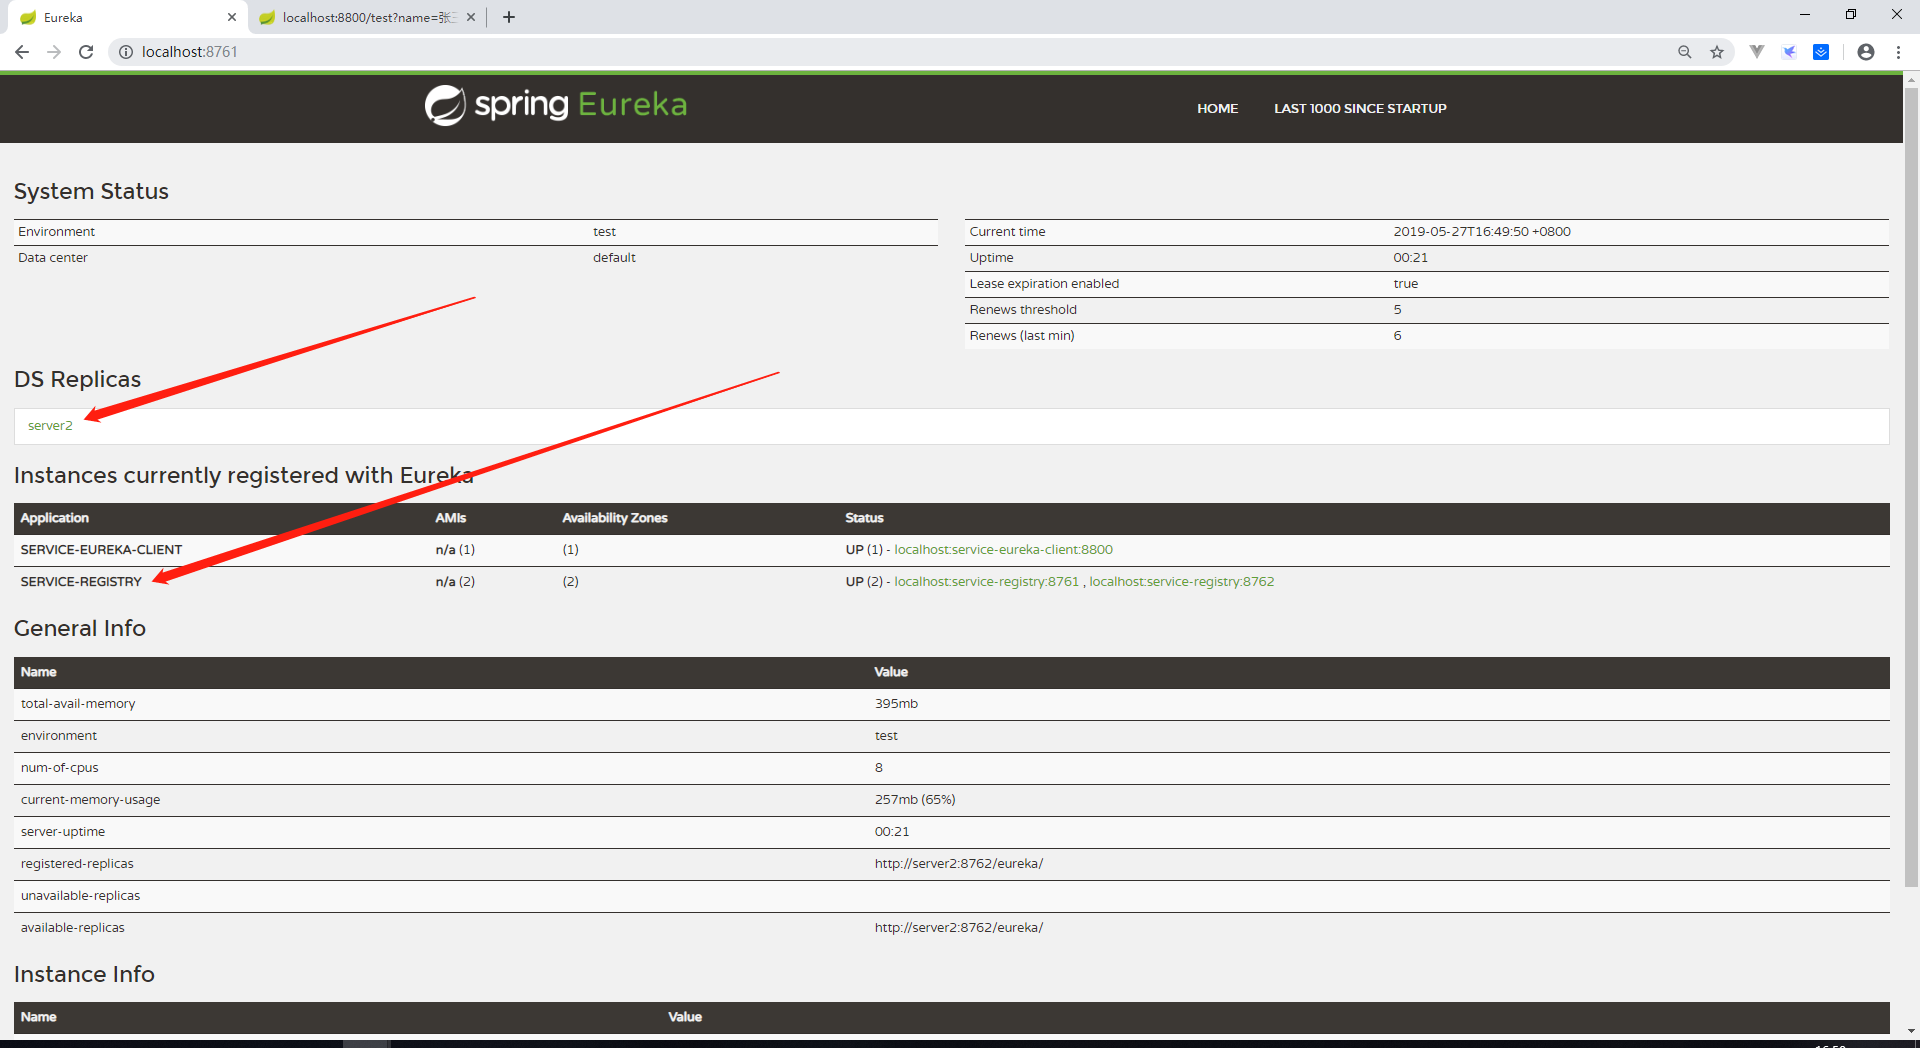Click the Data center label
Image resolution: width=1920 pixels, height=1048 pixels.
click(53, 258)
